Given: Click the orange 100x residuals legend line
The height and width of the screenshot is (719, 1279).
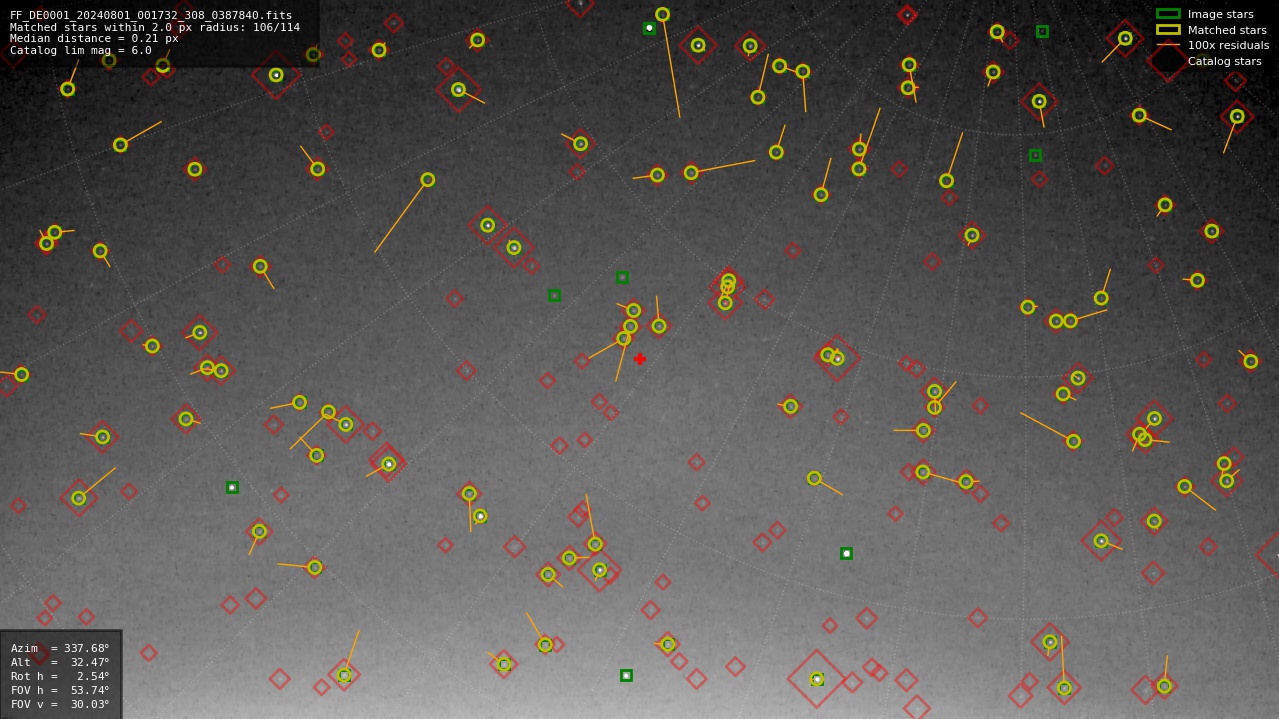Looking at the screenshot, I should (1168, 45).
